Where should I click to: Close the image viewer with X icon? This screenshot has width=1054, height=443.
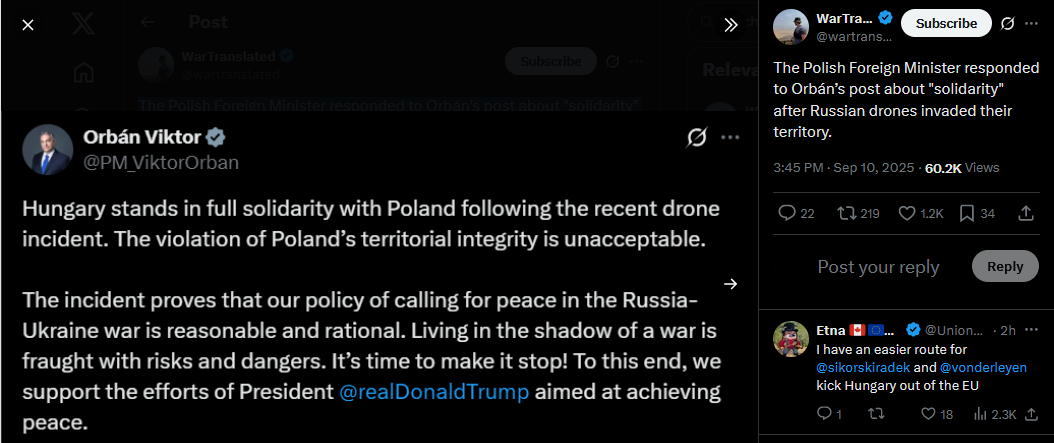pyautogui.click(x=28, y=25)
